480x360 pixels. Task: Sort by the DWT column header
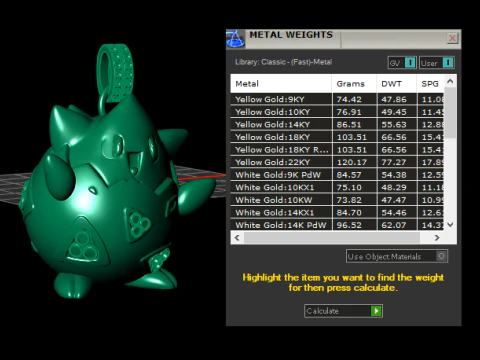(x=396, y=84)
